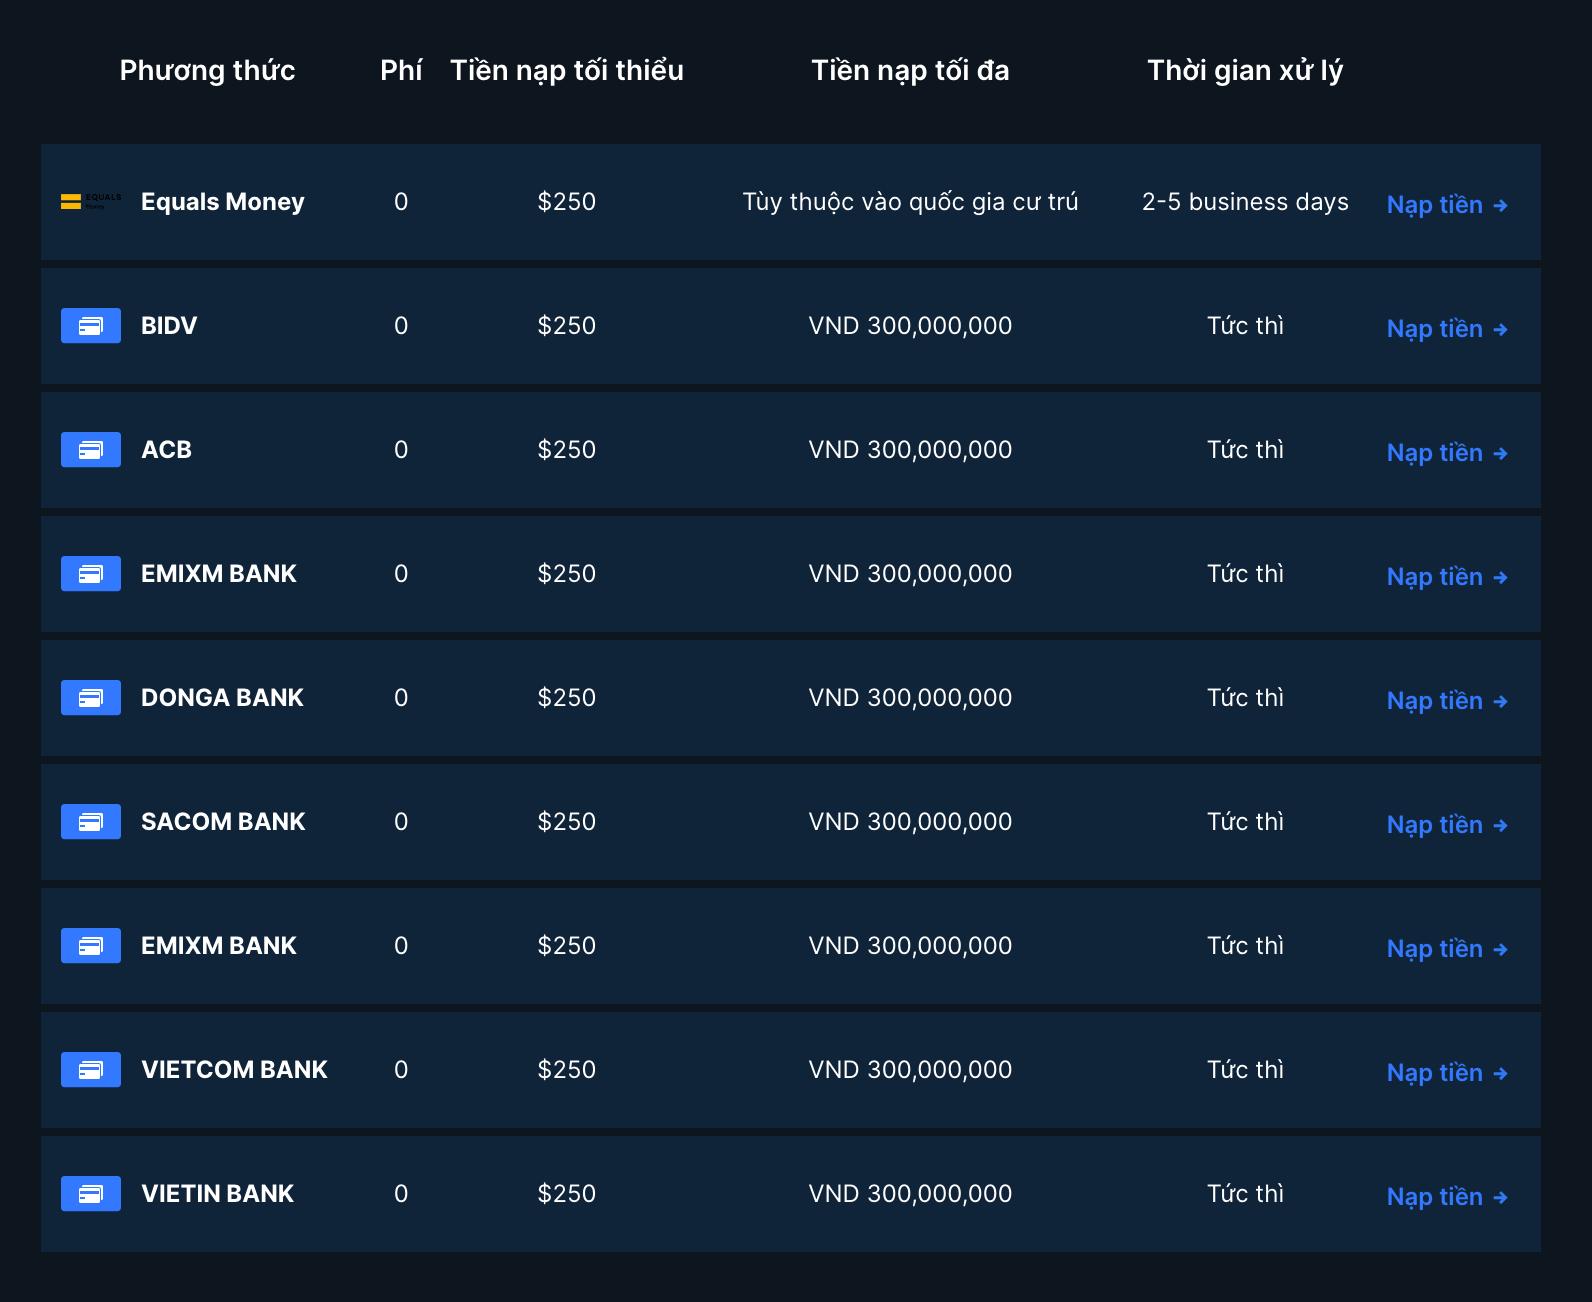Click Nạp tiền link in BIDV row

click(1446, 329)
